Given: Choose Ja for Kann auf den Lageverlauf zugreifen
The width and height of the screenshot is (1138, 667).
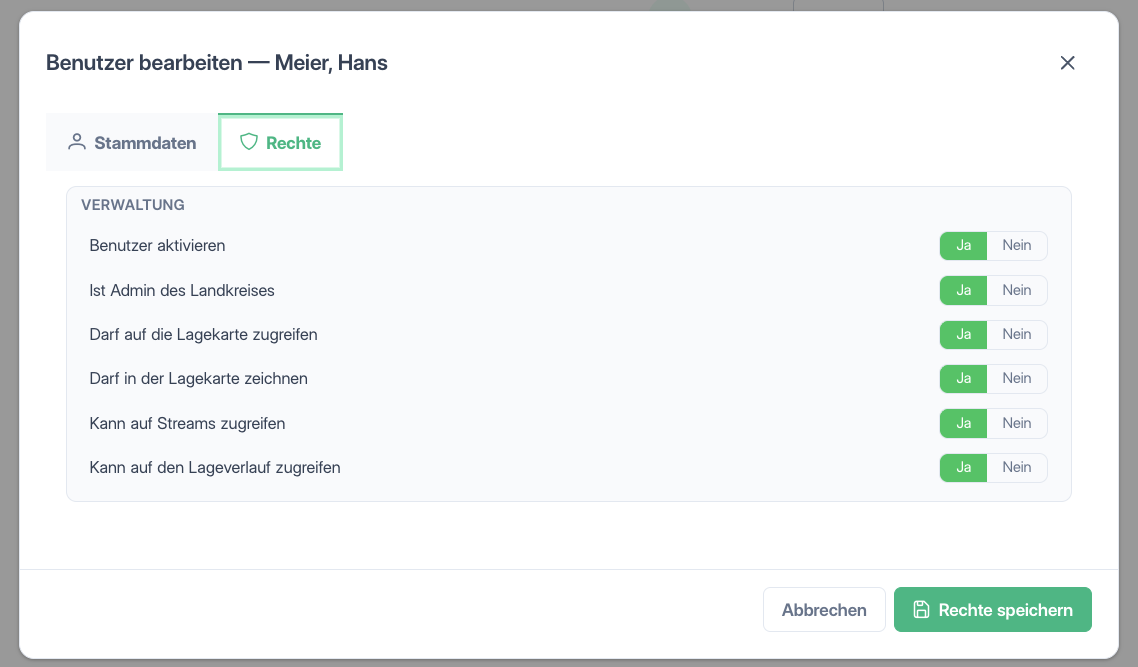Looking at the screenshot, I should (963, 467).
